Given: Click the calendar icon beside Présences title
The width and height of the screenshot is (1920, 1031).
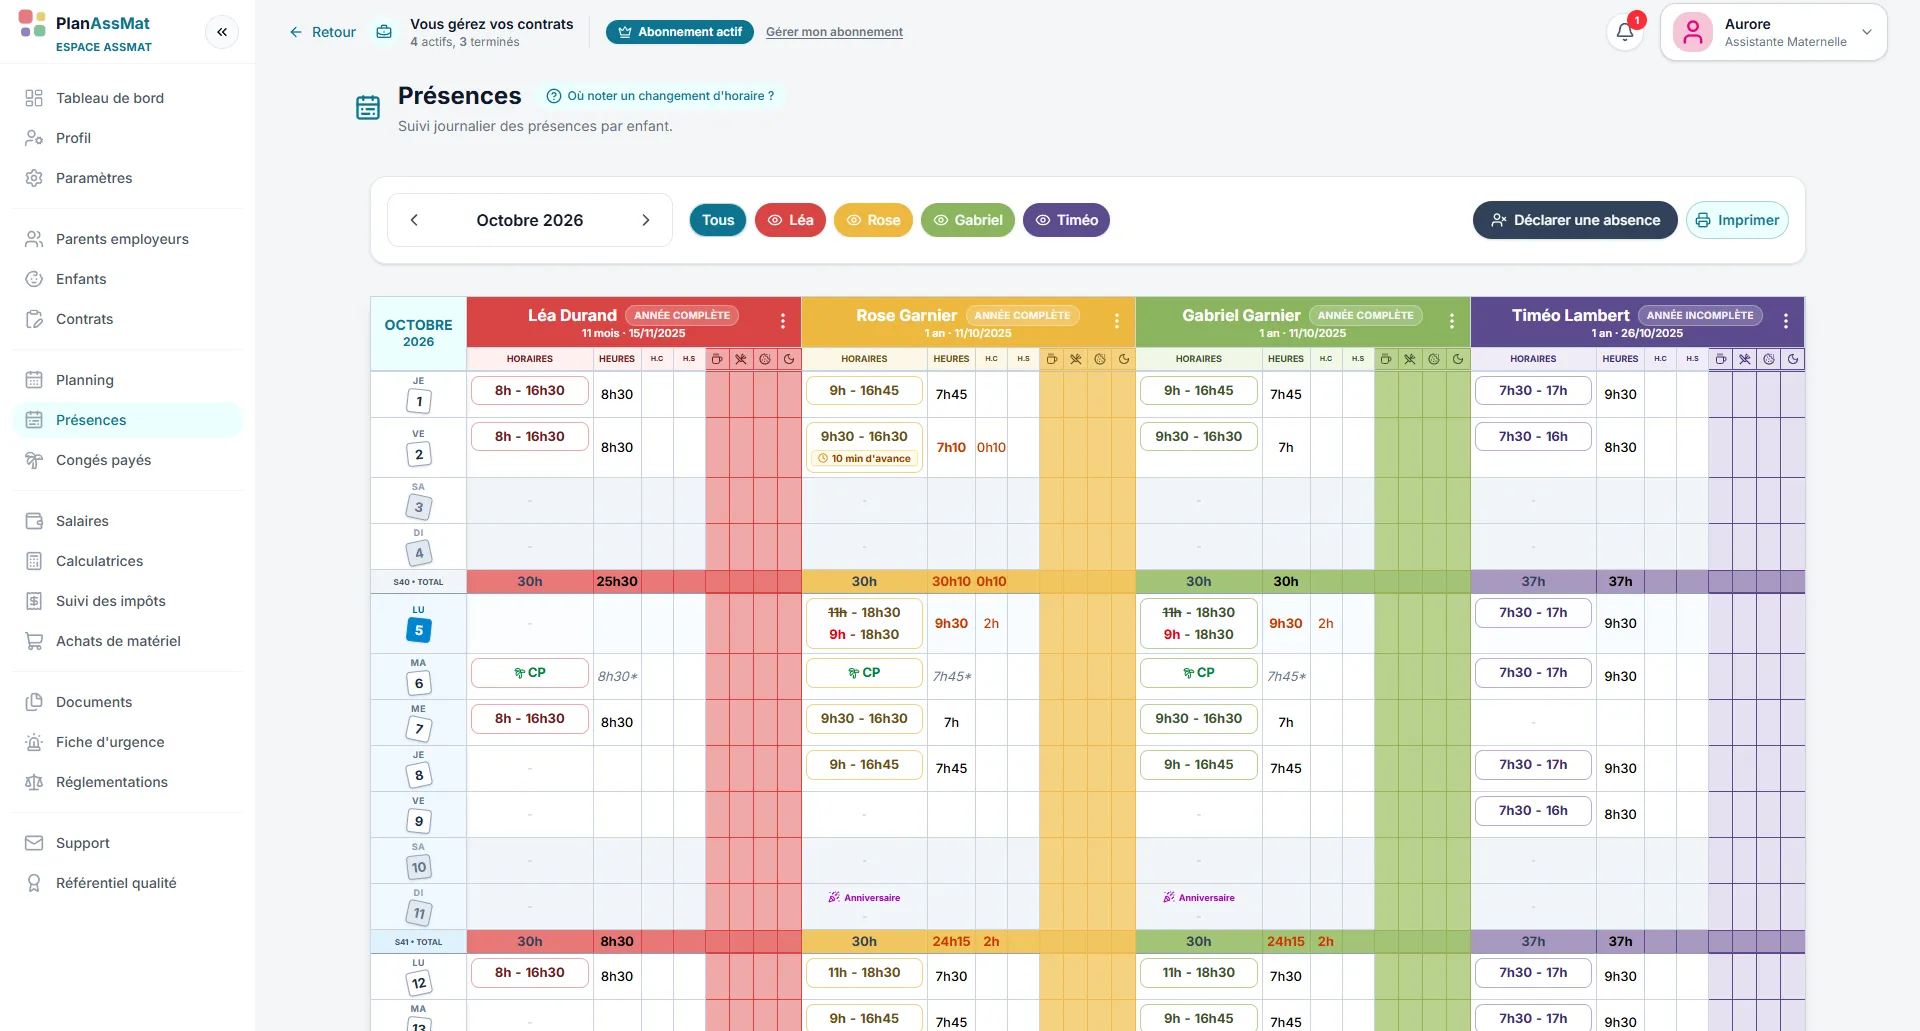Looking at the screenshot, I should click(368, 107).
